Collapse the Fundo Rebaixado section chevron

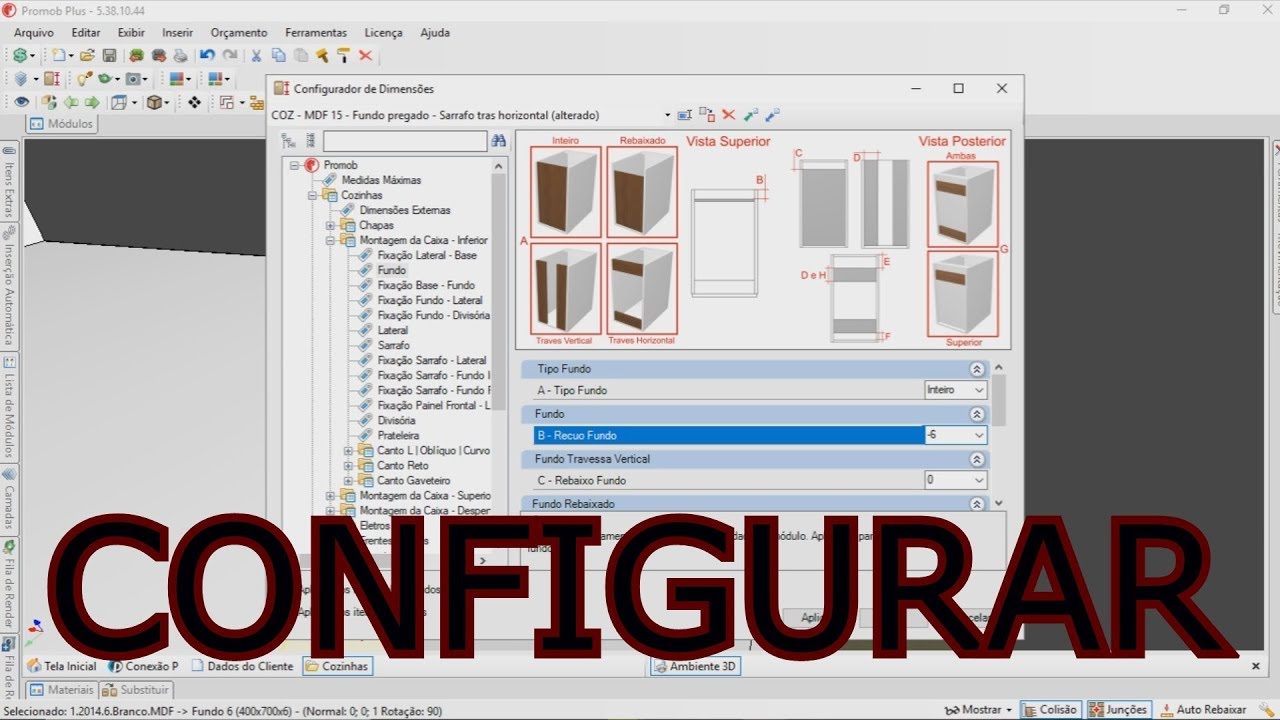pos(977,504)
